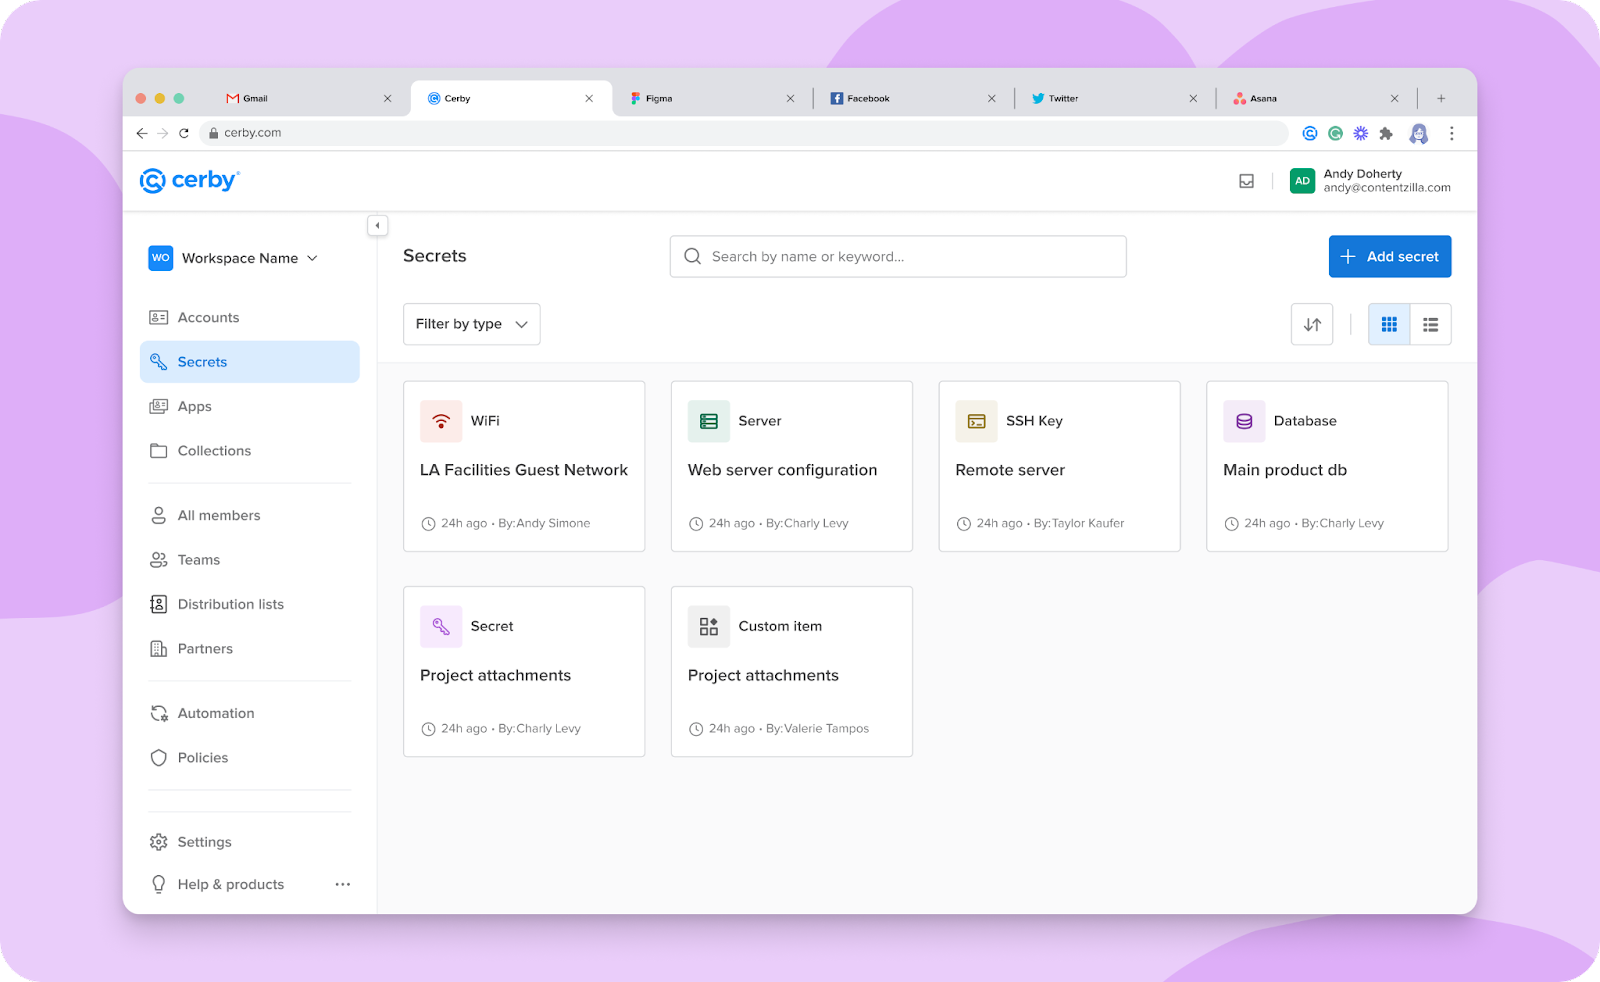The width and height of the screenshot is (1600, 982).
Task: Reload the page with the refresh icon
Action: point(184,133)
